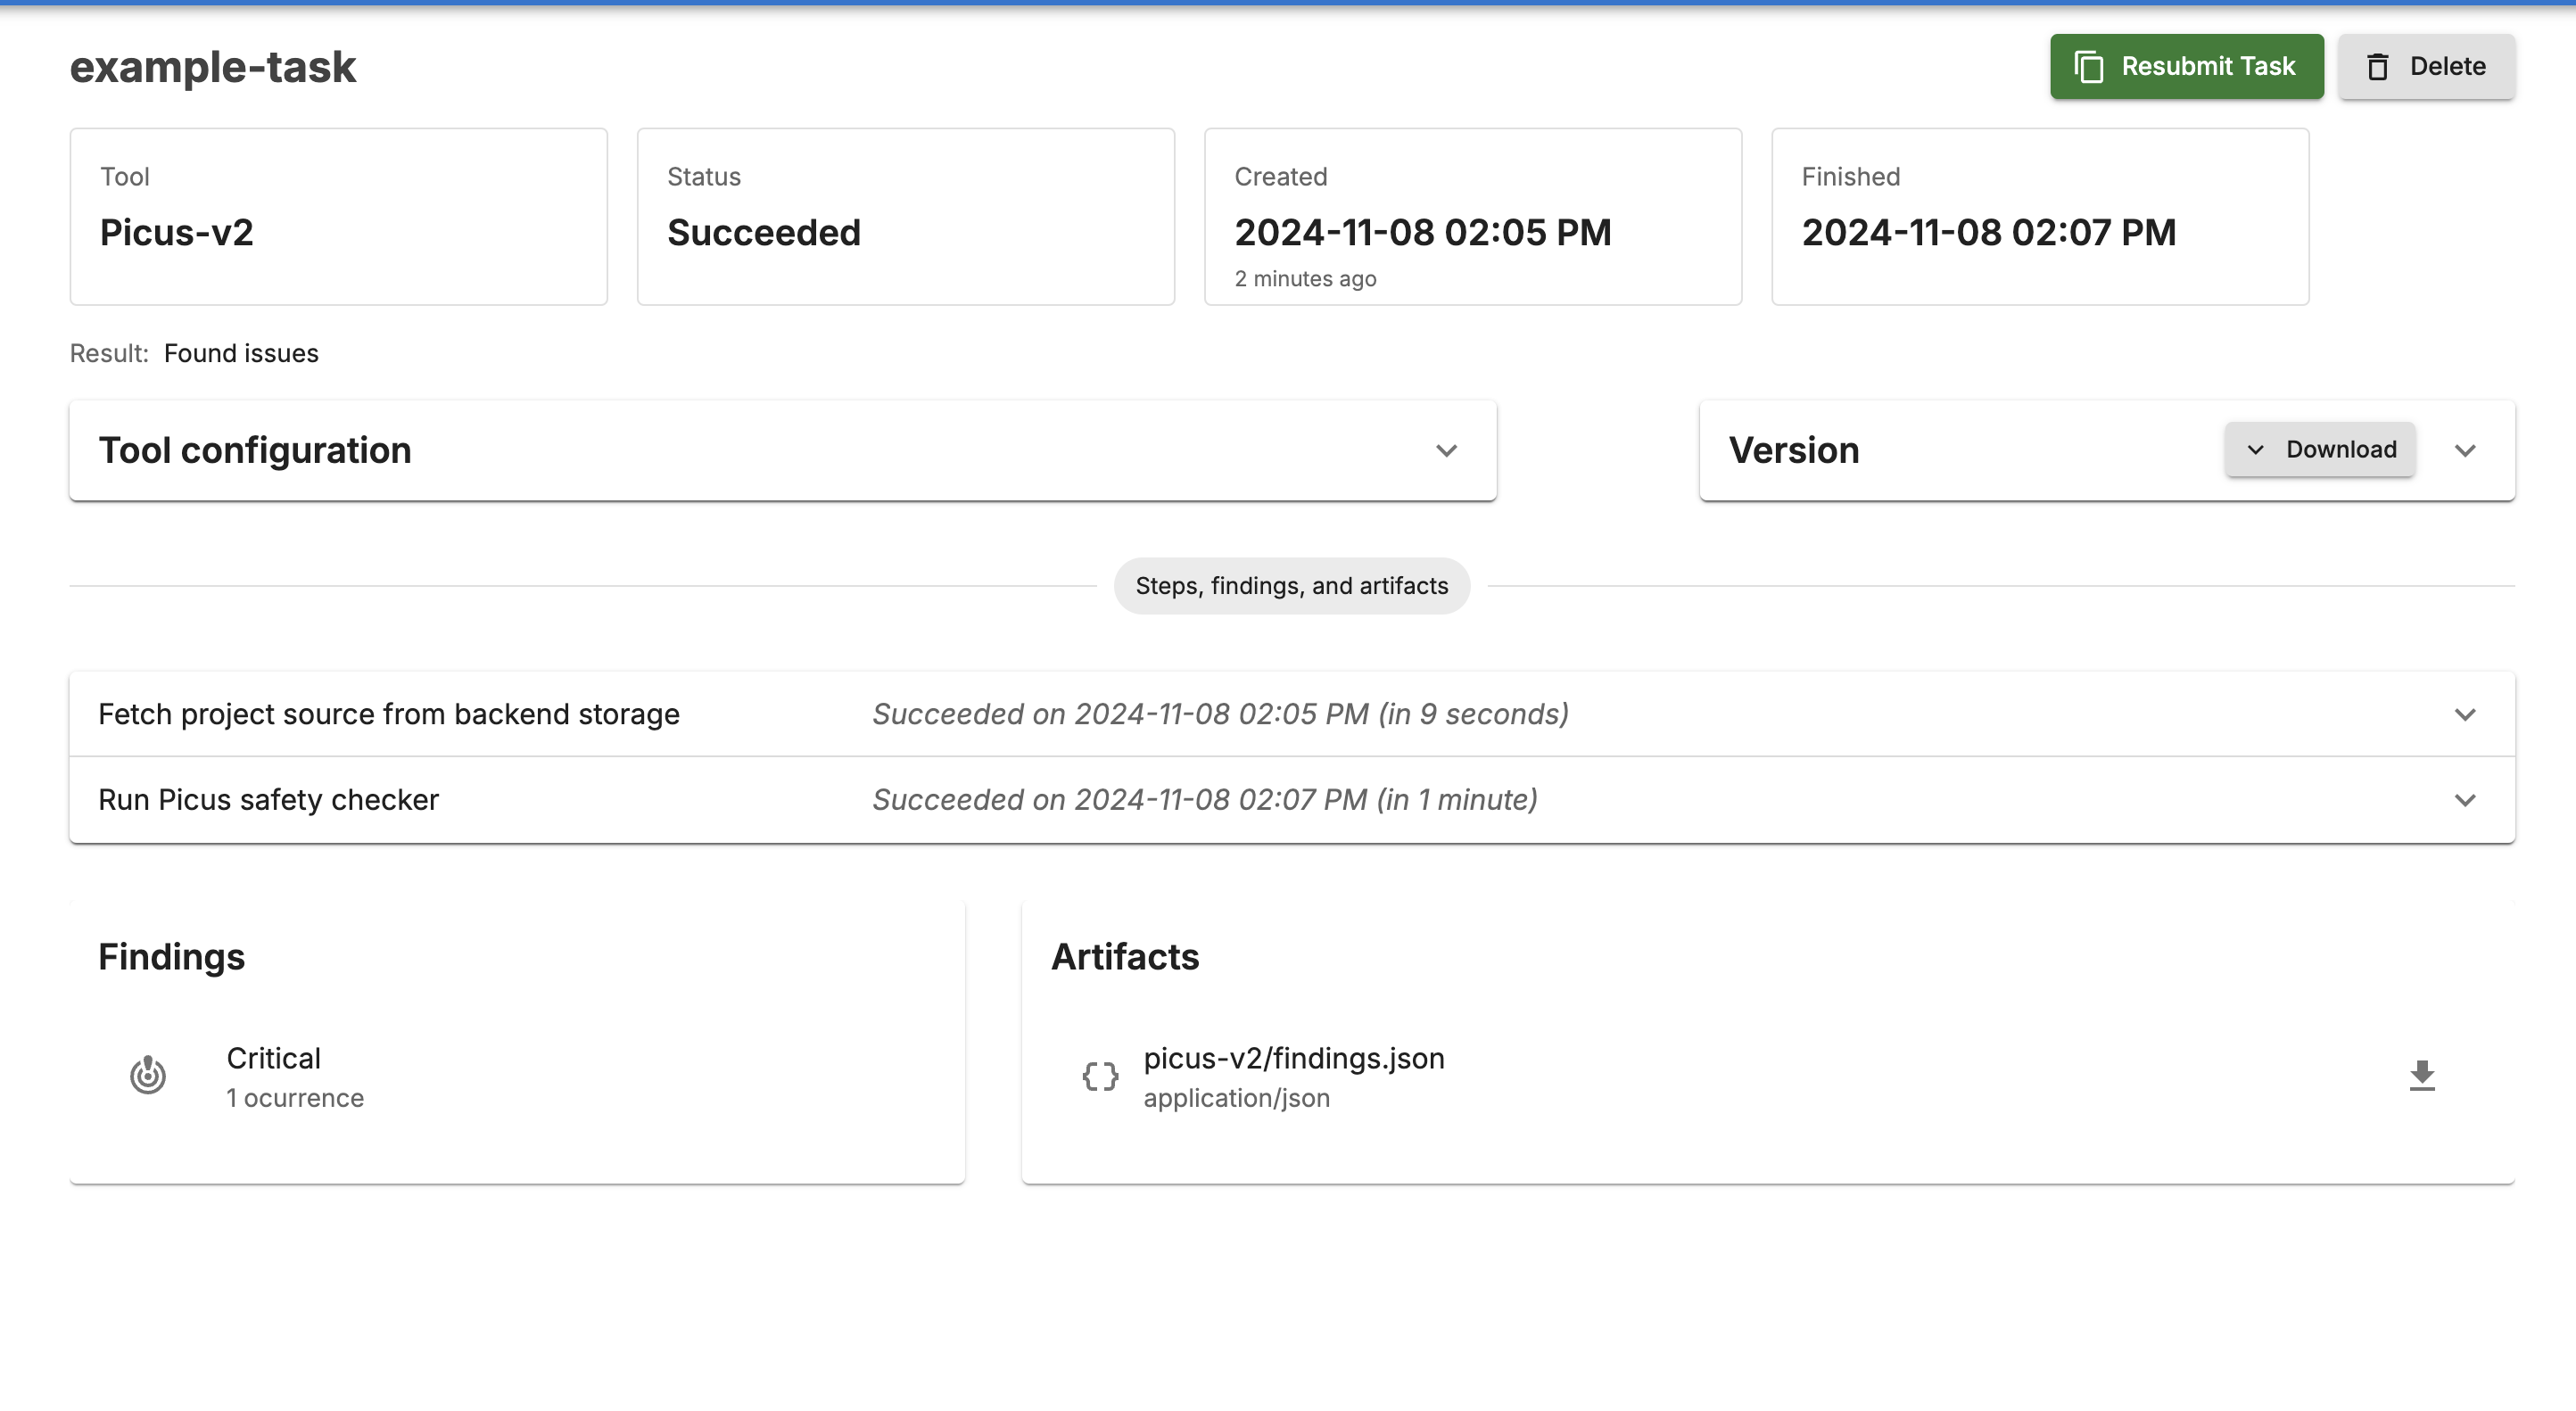
Task: Expand the Version panel chevron
Action: 2465,451
